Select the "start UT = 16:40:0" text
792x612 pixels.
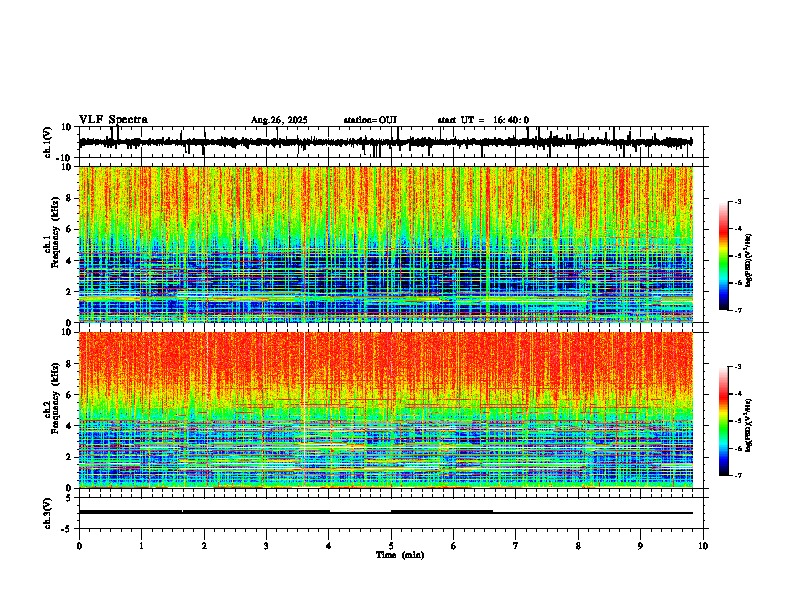(483, 120)
